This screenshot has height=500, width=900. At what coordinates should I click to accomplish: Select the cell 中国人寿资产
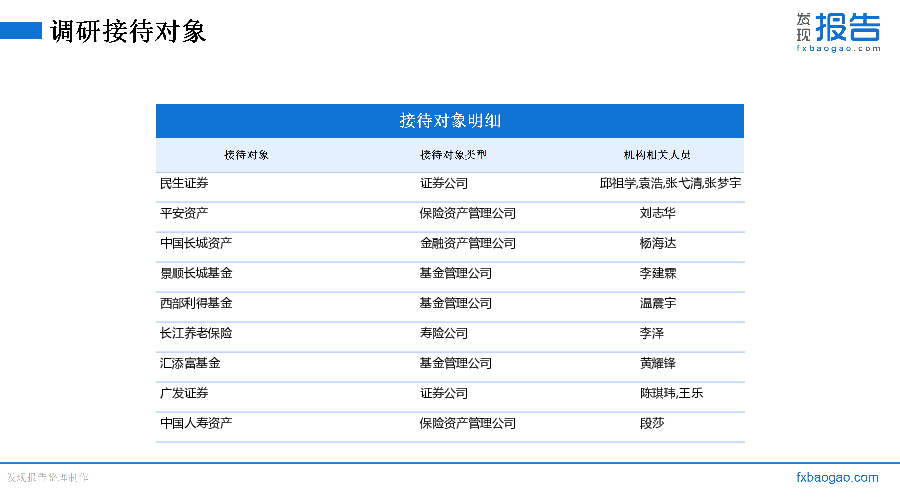tap(196, 423)
